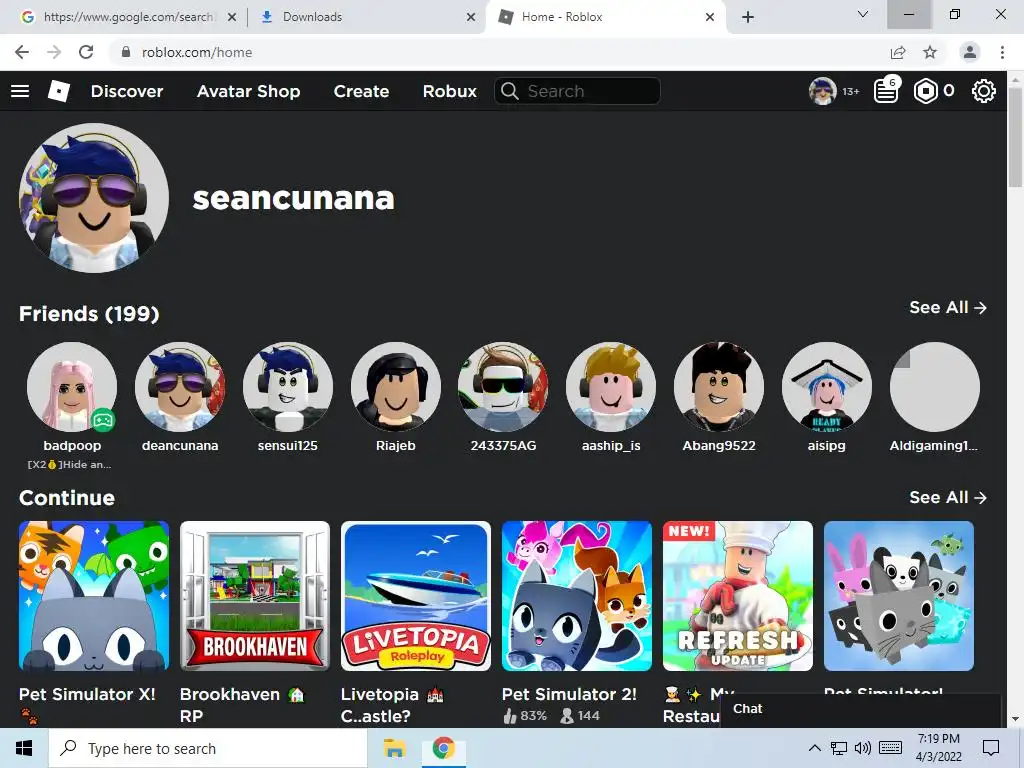Open the notifications icon with badge
The height and width of the screenshot is (768, 1024).
(886, 91)
